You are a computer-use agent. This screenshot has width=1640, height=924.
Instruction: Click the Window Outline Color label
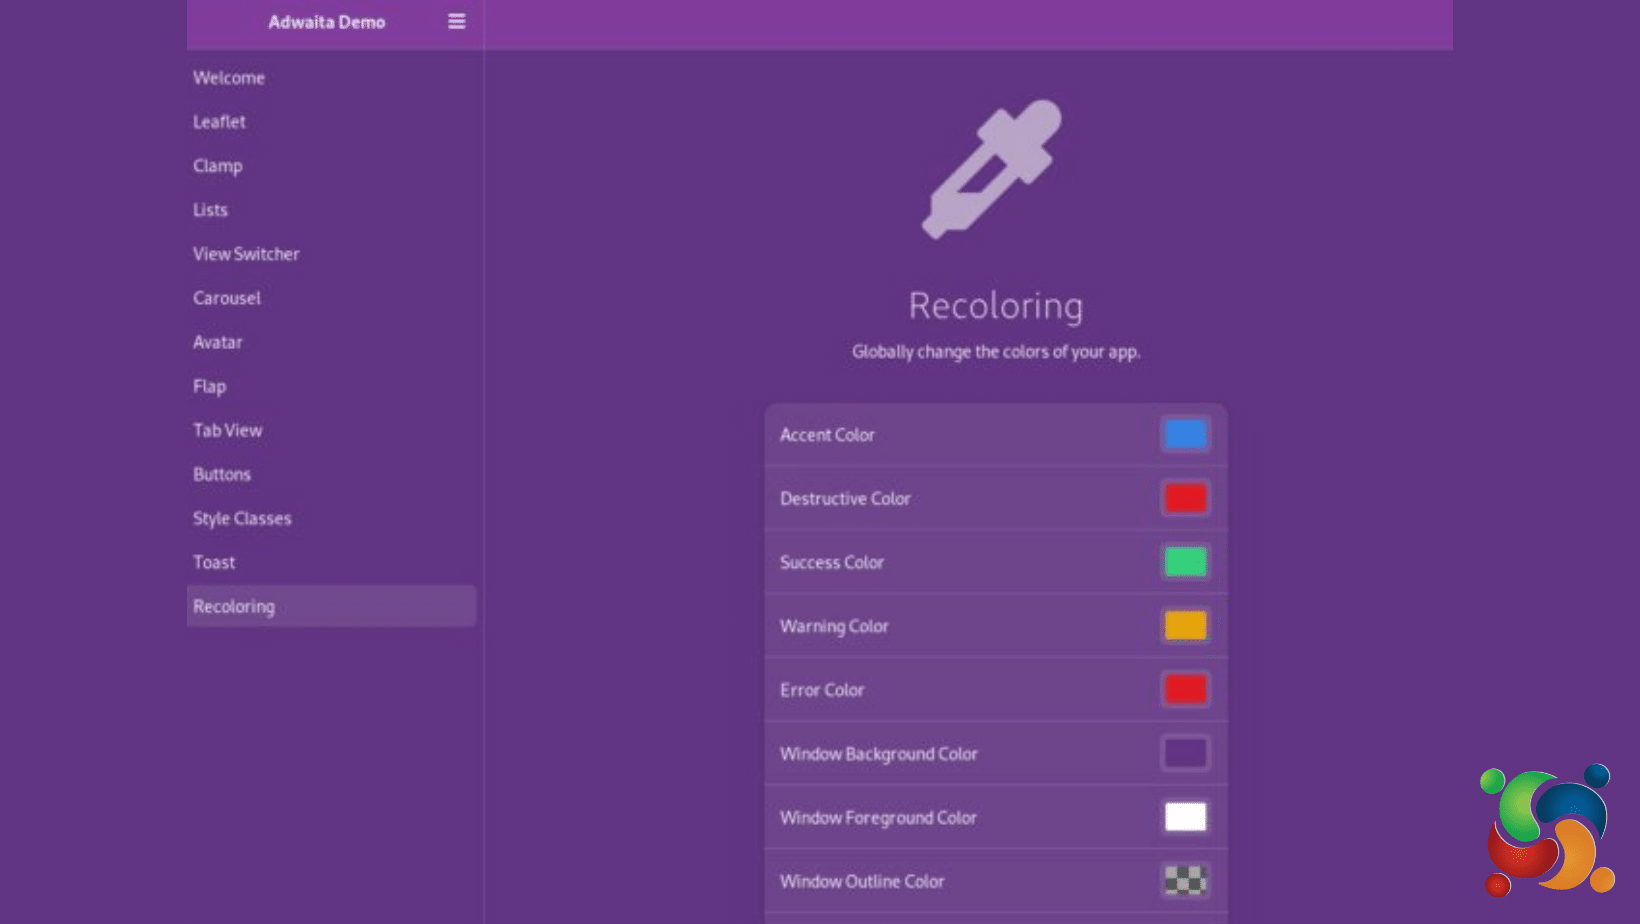point(862,882)
